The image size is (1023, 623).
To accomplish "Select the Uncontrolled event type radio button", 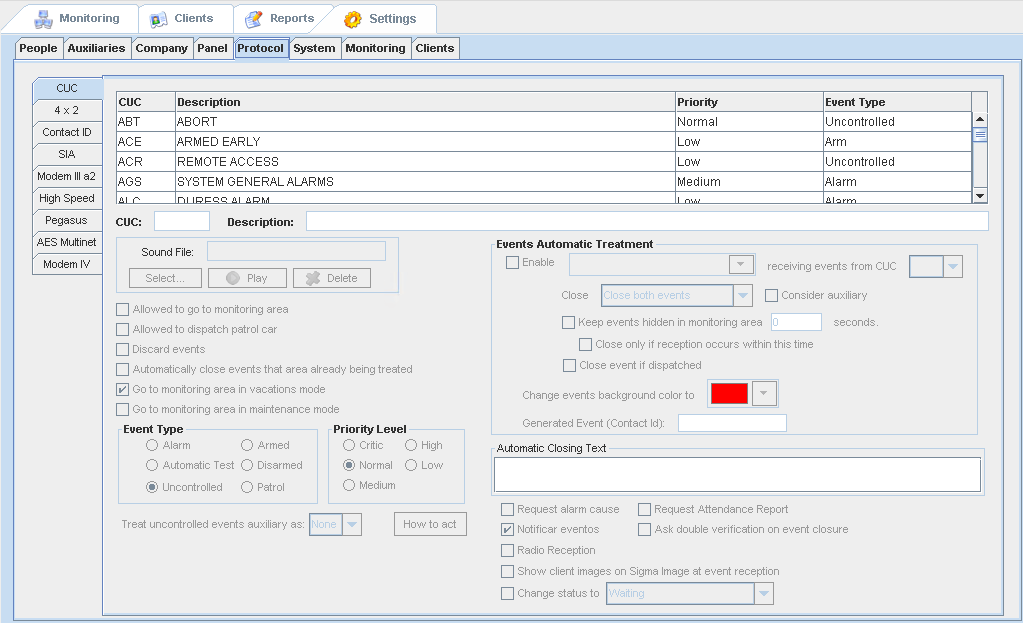I will [x=152, y=487].
